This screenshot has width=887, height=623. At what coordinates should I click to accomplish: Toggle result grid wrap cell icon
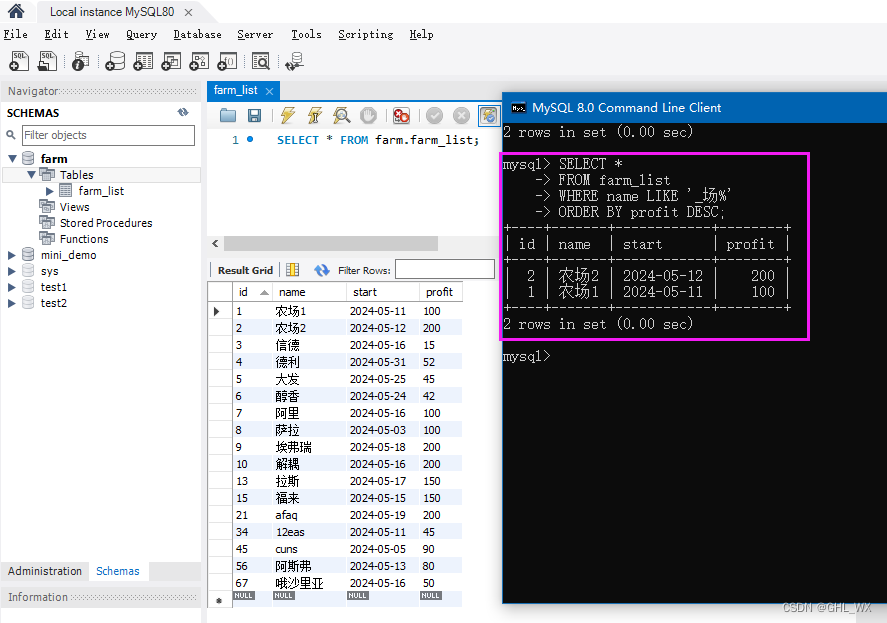(292, 270)
